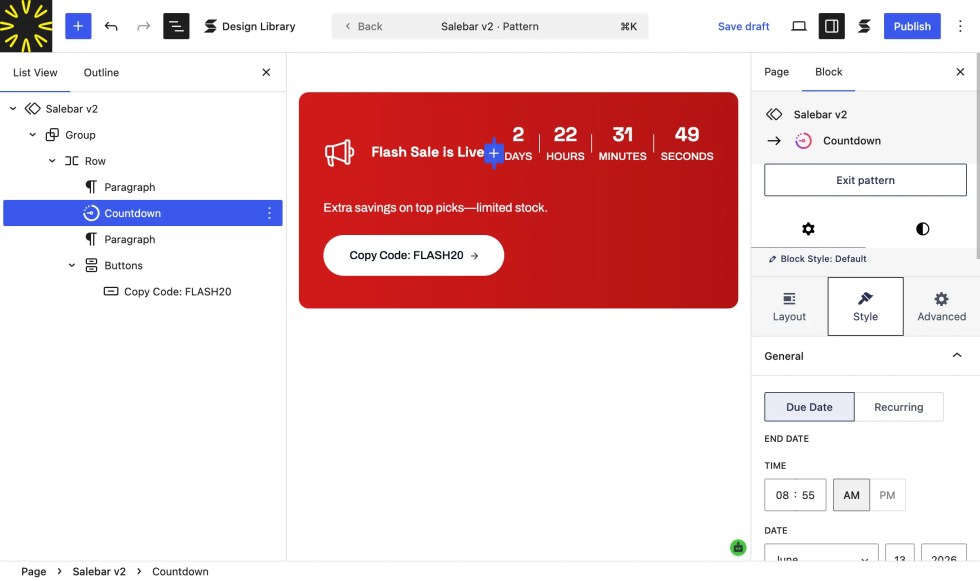Open the options three-dot menu
The height and width of the screenshot is (581, 980).
[960, 26]
